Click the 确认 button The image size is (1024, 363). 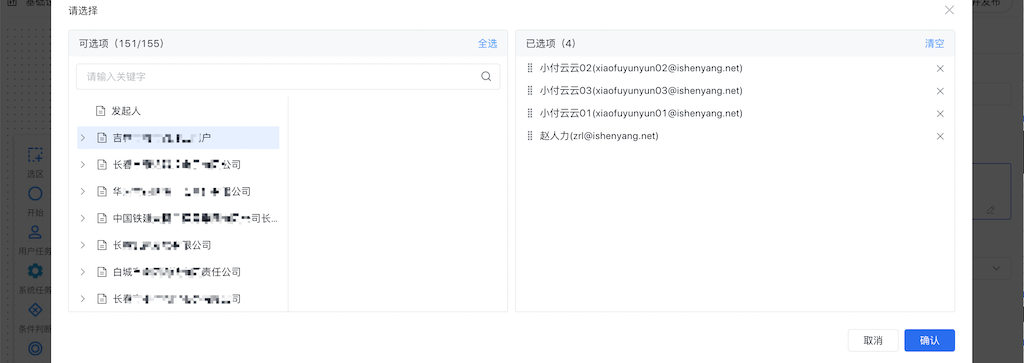click(929, 340)
